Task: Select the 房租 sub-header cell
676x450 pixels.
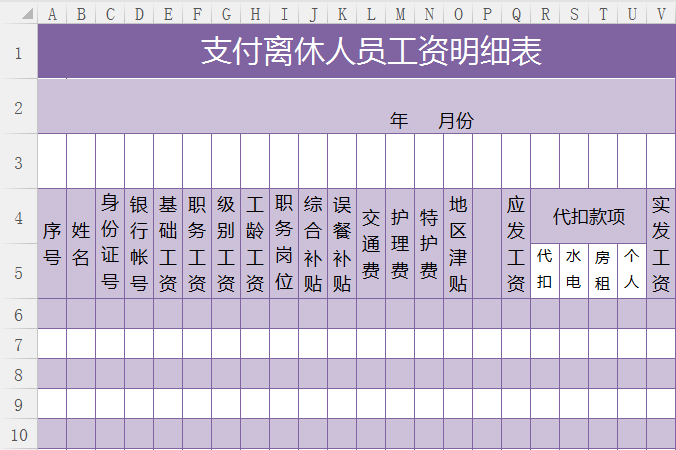Action: [x=603, y=270]
